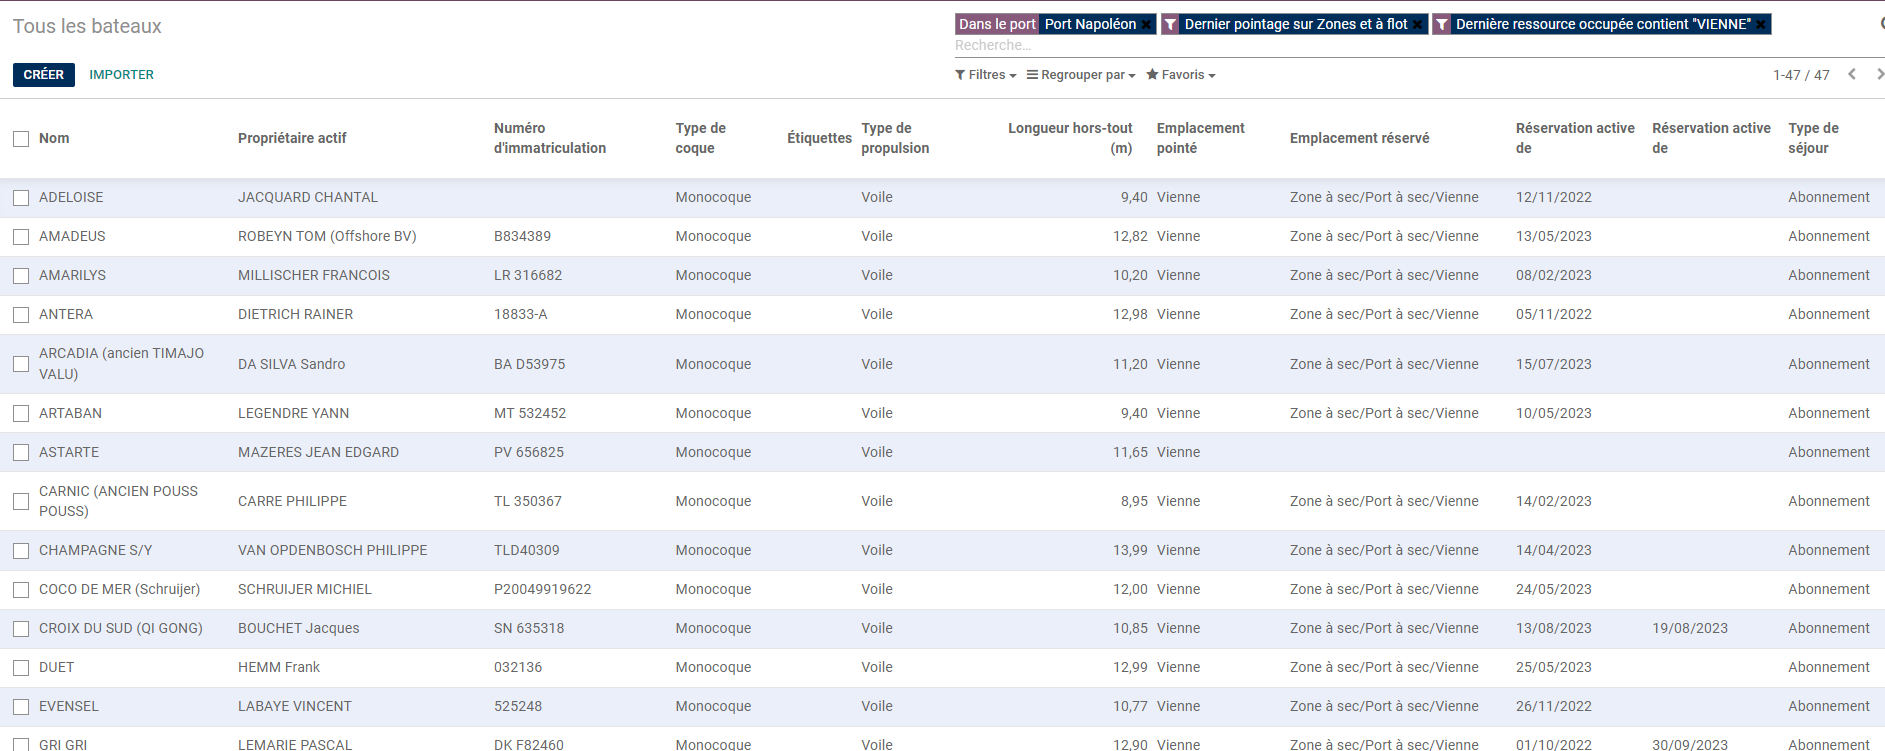
Task: Click the 1-47 / 47 pager counter
Action: coord(1801,75)
